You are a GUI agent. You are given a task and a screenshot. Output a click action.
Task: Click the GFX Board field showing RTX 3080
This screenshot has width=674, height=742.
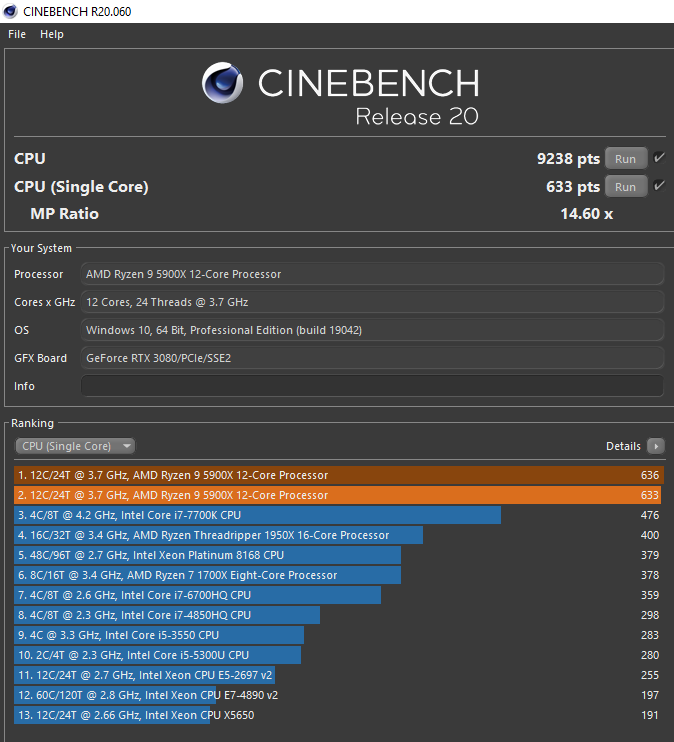pos(372,358)
